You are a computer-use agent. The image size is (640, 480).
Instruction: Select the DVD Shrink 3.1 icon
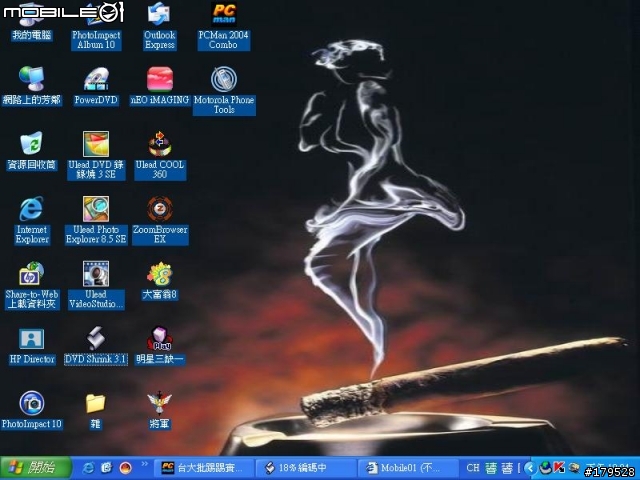tap(96, 346)
